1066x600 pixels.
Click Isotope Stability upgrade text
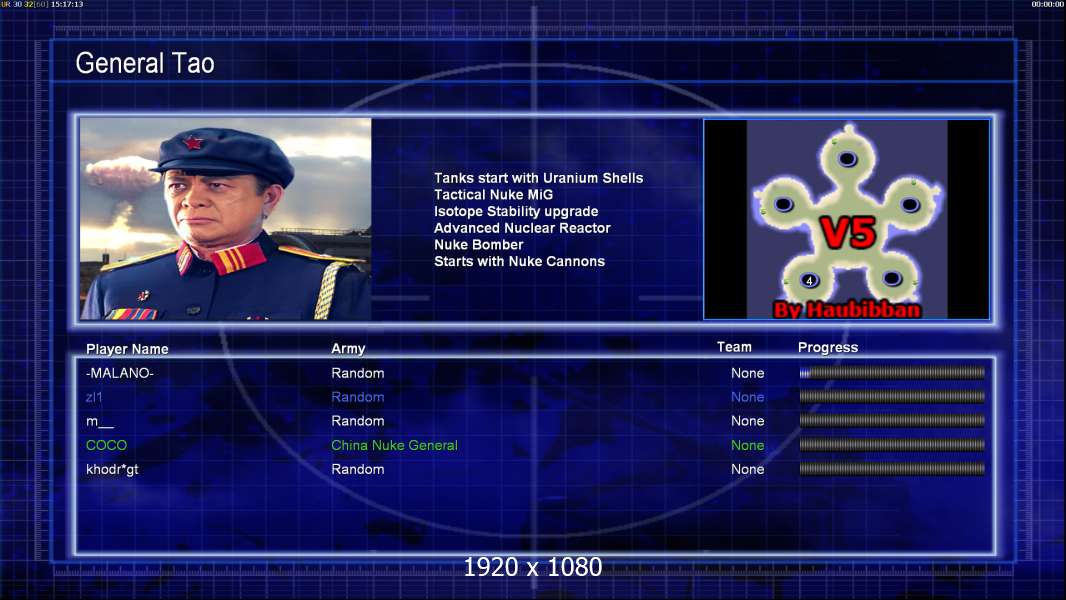tap(516, 212)
